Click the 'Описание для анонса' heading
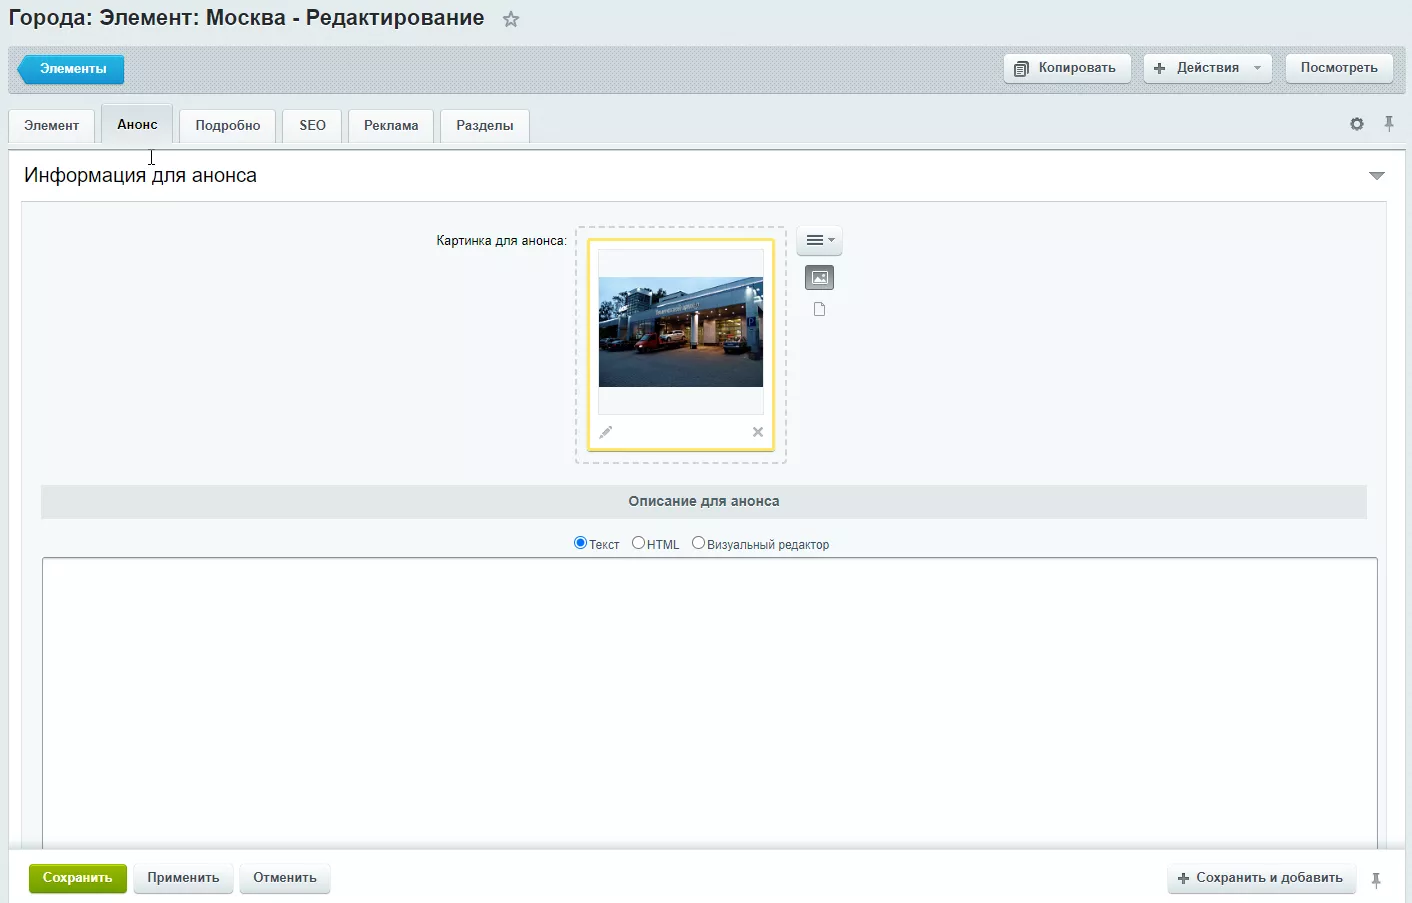Viewport: 1412px width, 903px height. (x=704, y=501)
